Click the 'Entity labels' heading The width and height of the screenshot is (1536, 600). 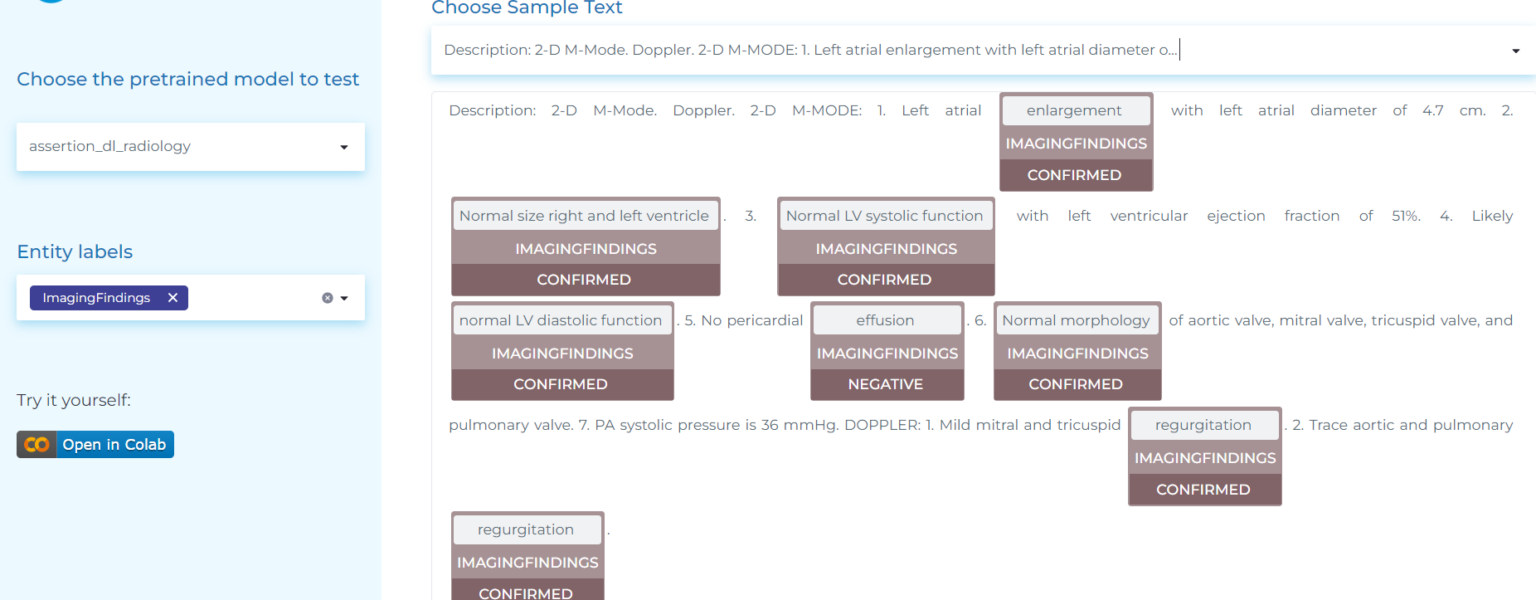point(75,252)
